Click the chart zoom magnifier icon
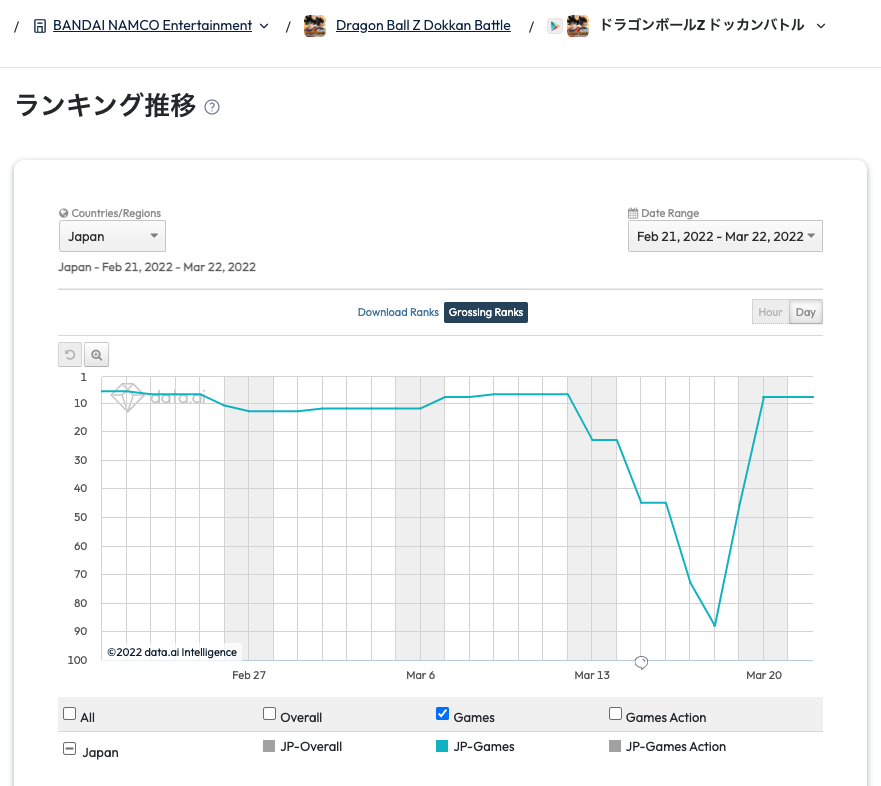The height and width of the screenshot is (786, 881). [97, 355]
